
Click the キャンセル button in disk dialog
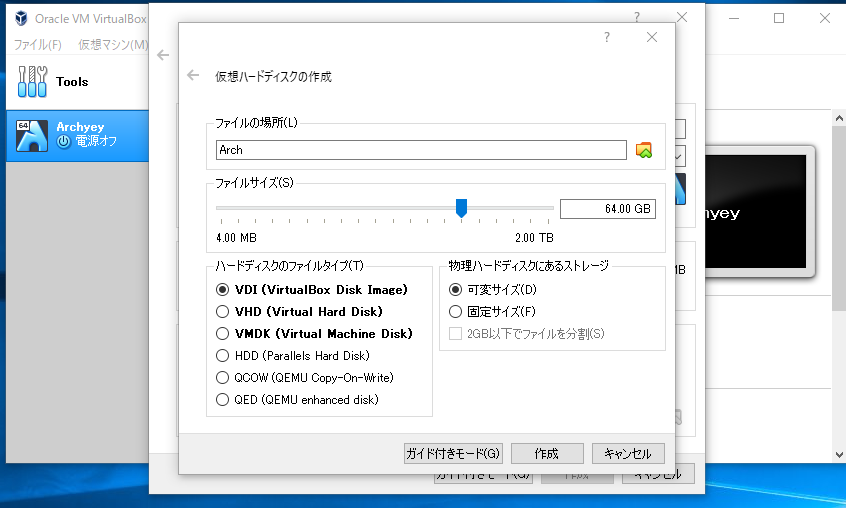tap(628, 454)
